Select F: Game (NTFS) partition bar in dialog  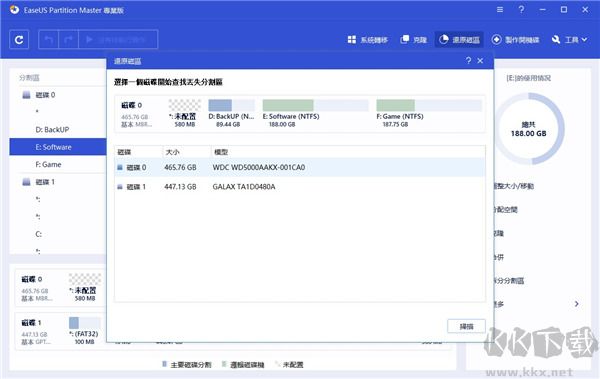tap(429, 113)
